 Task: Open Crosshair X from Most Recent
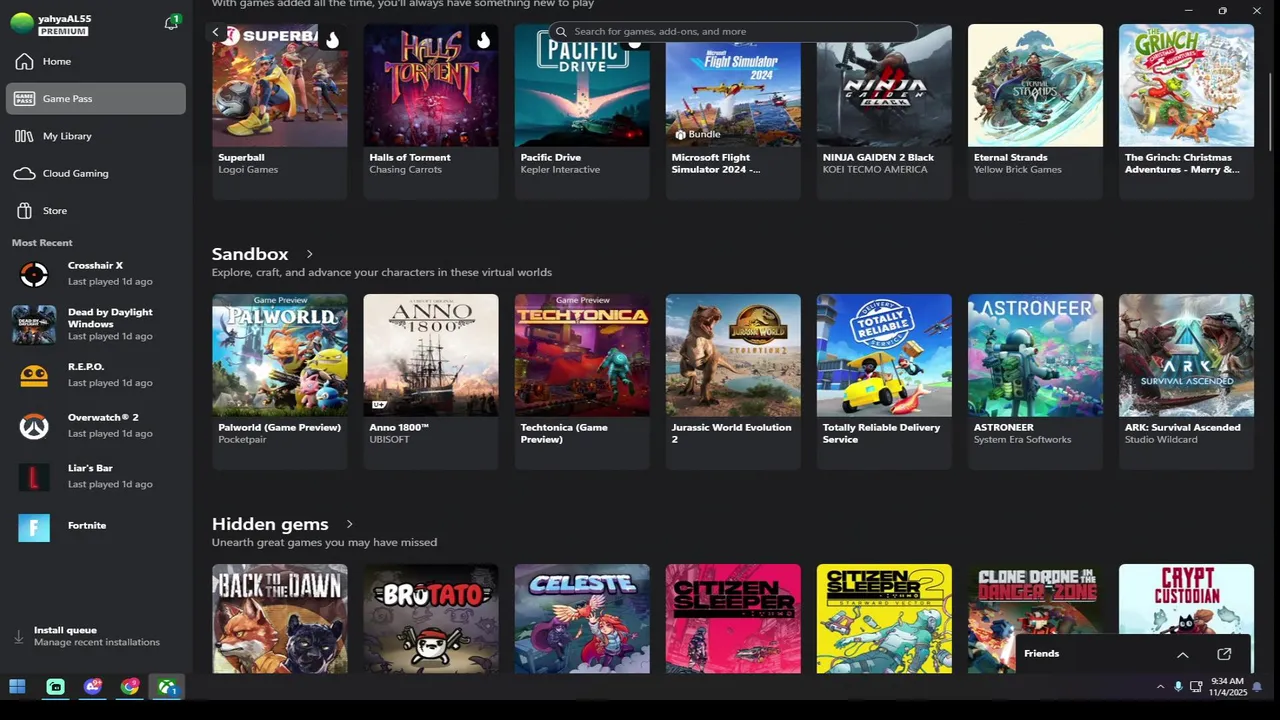(x=96, y=273)
